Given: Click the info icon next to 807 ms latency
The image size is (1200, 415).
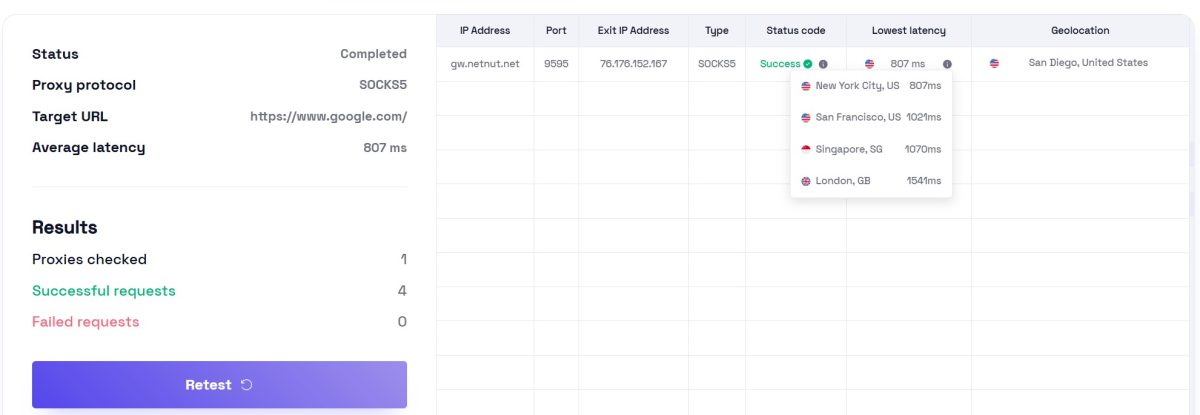Looking at the screenshot, I should [947, 64].
